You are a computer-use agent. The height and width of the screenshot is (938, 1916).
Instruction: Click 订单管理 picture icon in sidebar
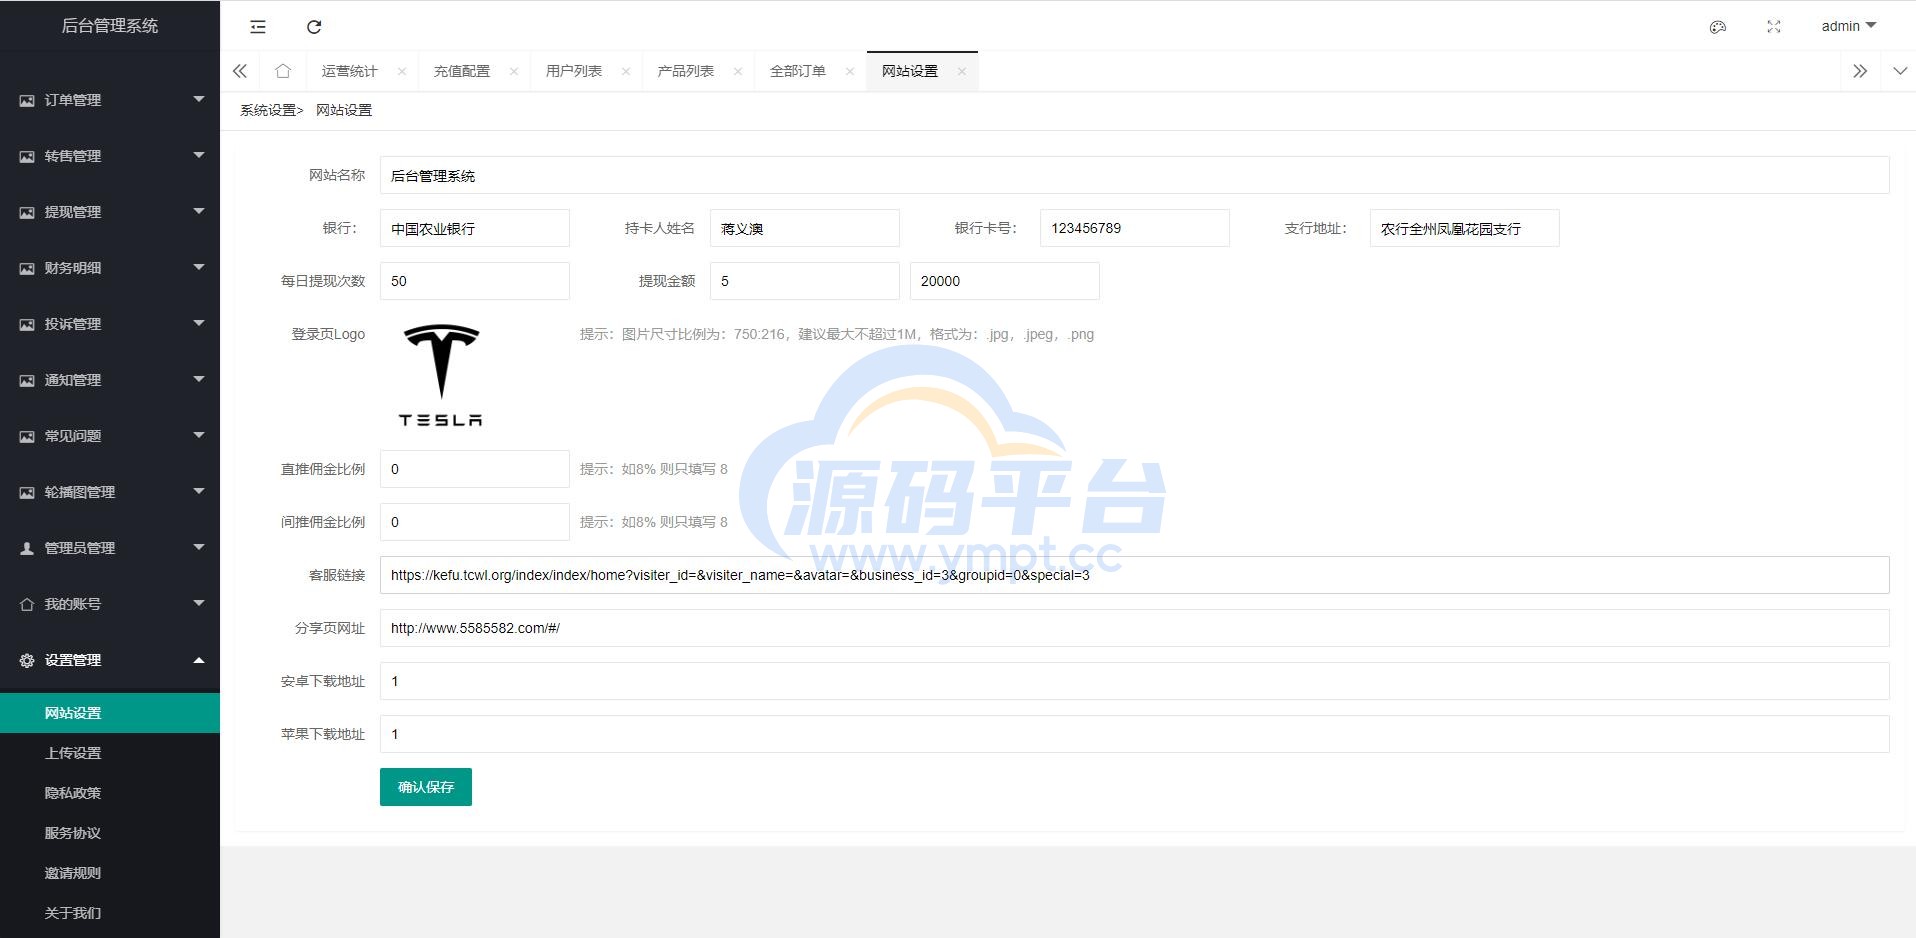(x=27, y=100)
